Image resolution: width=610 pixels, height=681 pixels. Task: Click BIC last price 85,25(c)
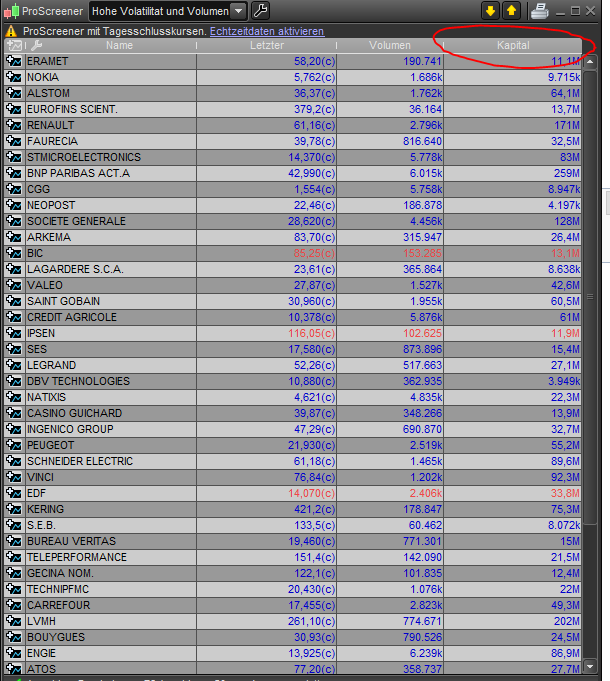[314, 253]
